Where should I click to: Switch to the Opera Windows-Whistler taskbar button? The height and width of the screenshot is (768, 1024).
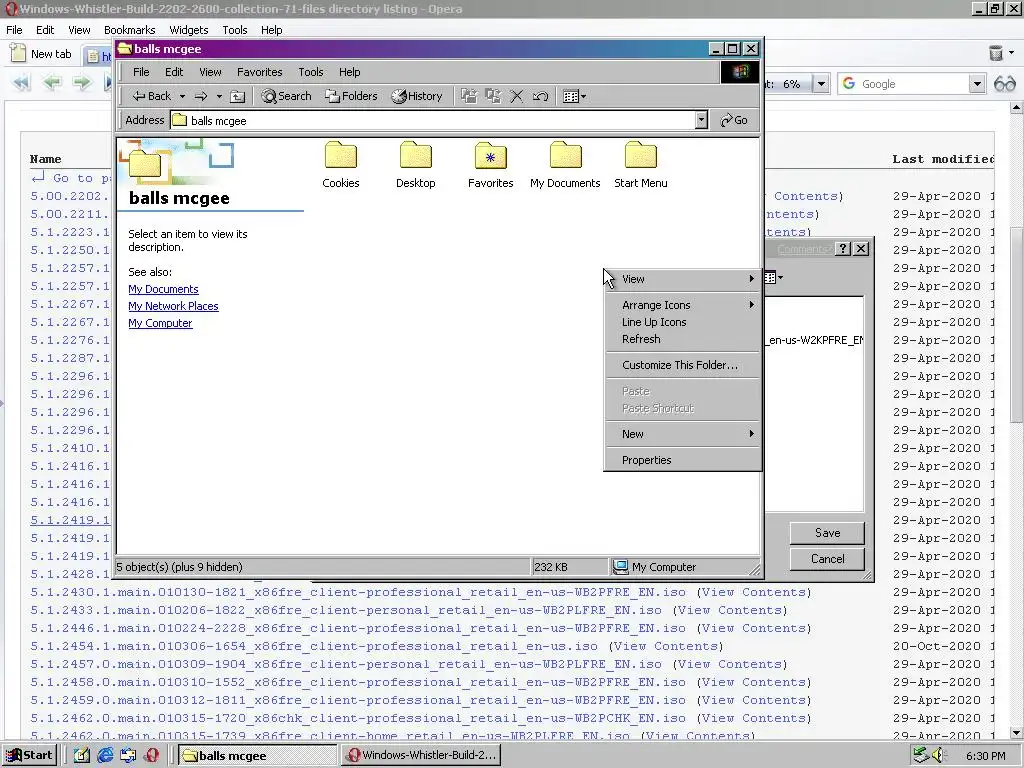pyautogui.click(x=421, y=756)
